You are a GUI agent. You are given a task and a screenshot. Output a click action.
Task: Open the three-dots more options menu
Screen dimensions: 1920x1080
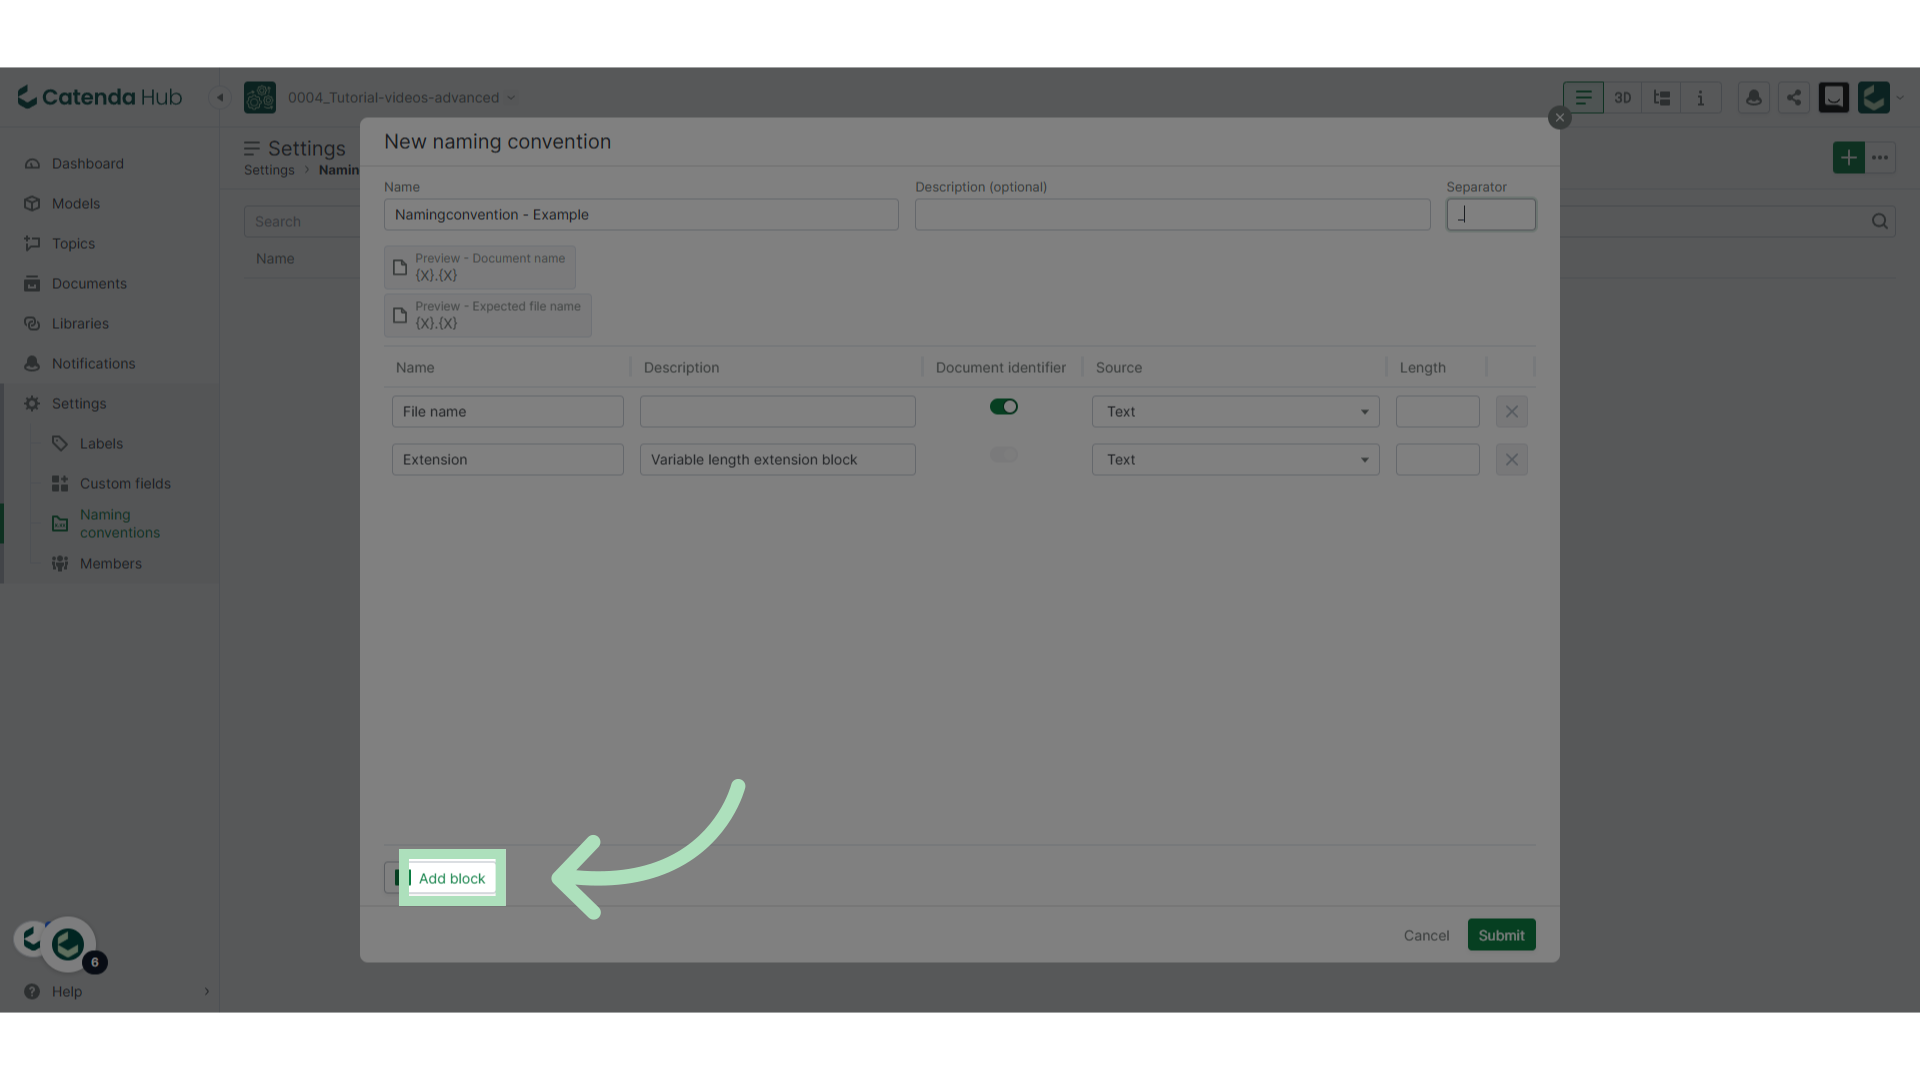[x=1880, y=157]
